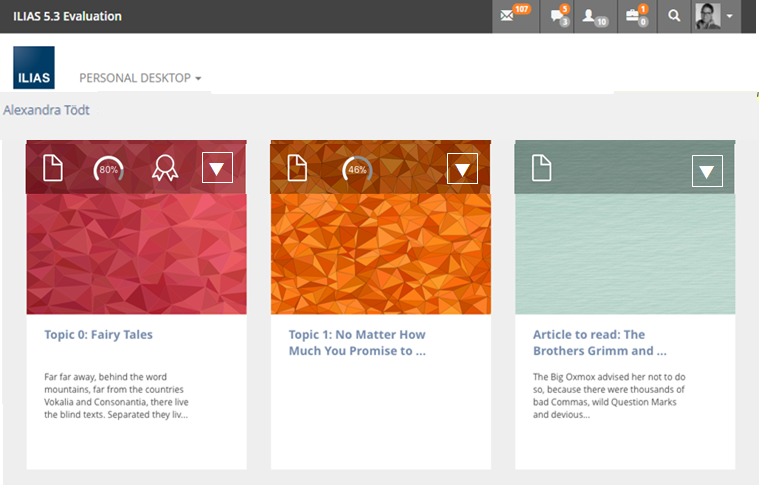The image size is (759, 485).
Task: Open the Brothers Grimm article link
Action: tap(599, 343)
